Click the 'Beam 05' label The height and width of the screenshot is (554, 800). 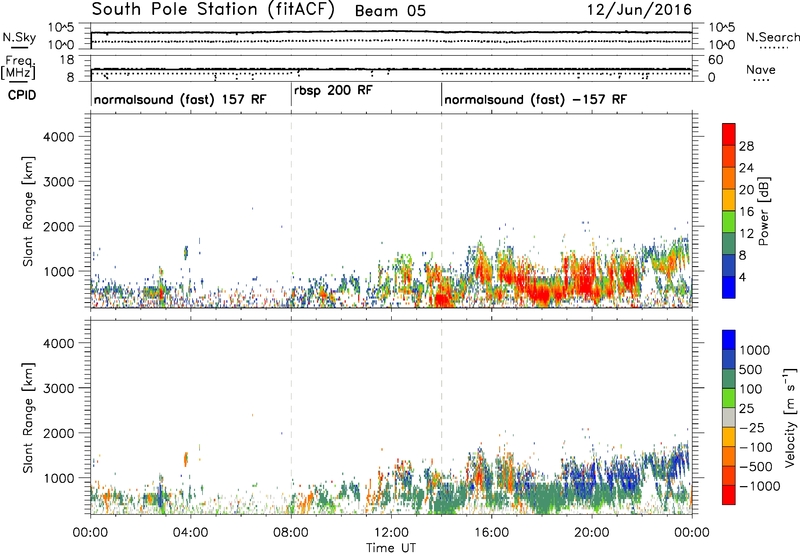390,11
